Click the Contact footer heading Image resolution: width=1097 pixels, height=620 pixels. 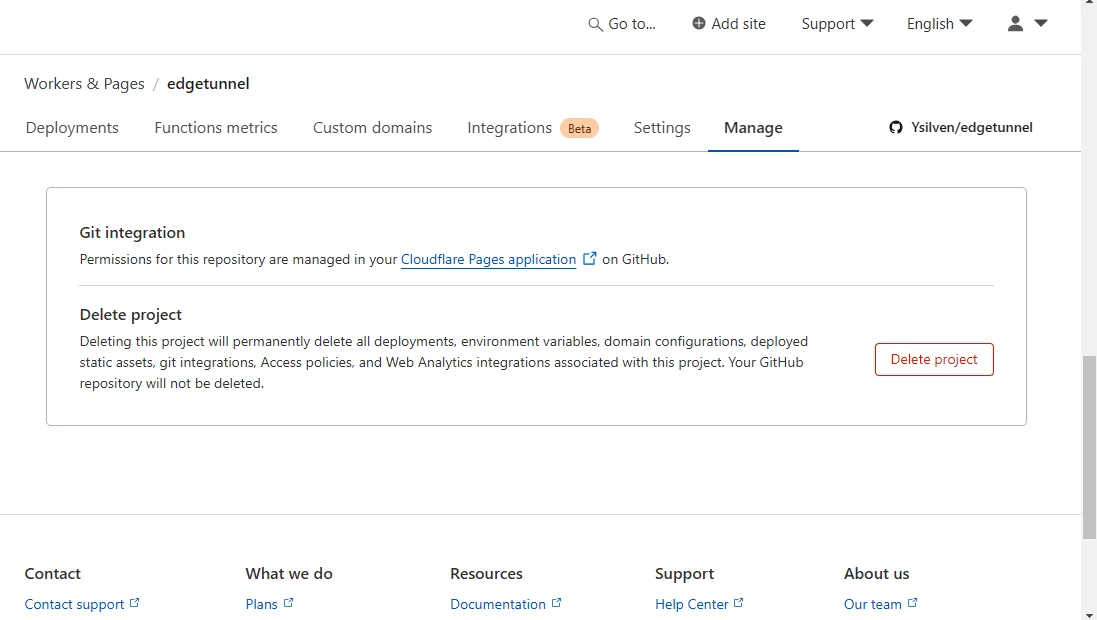[x=52, y=574]
